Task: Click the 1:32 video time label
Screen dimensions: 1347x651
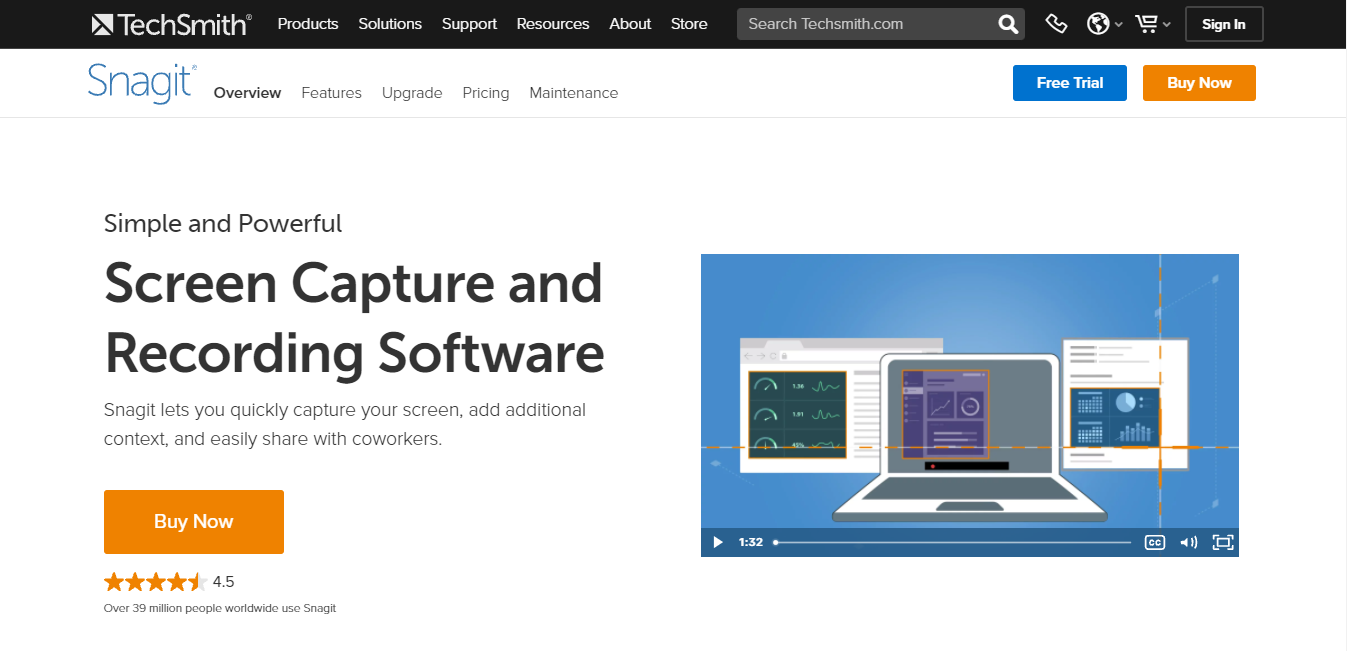Action: click(x=751, y=542)
